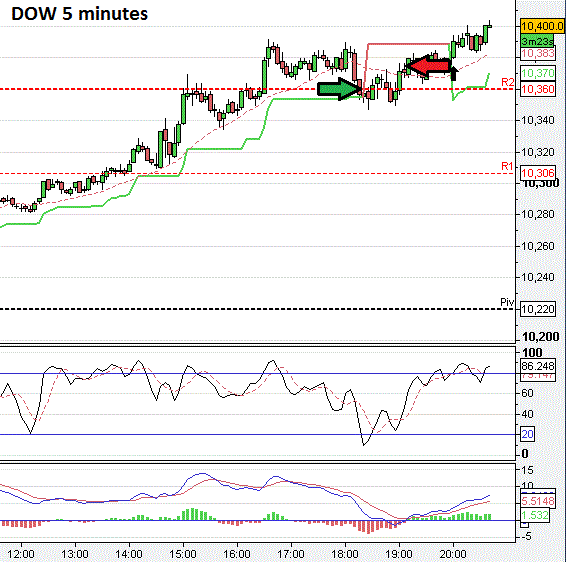Screen dimensions: 566x562
Task: Click the -5 level on MACD axis
Action: (x=527, y=536)
